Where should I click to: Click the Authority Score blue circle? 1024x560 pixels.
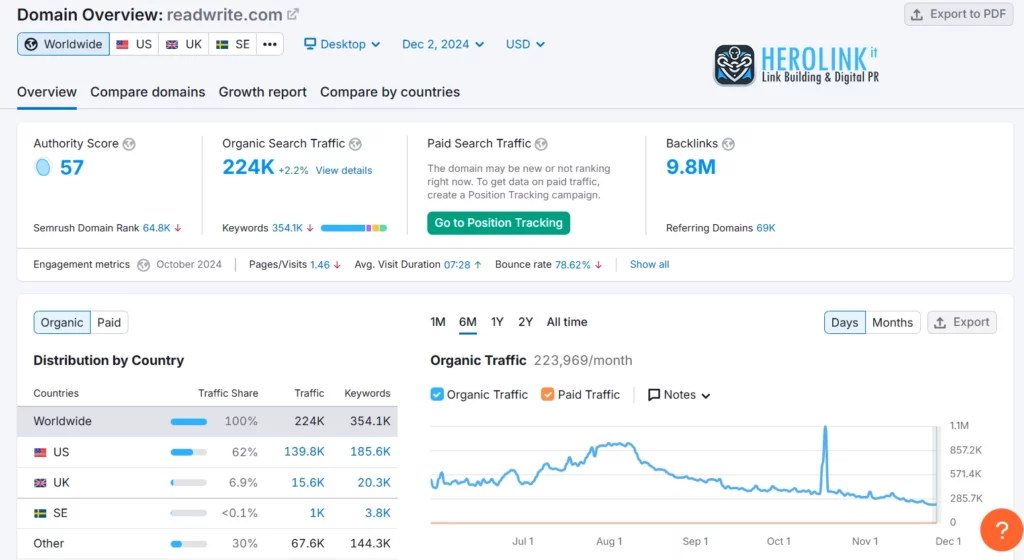pos(43,168)
